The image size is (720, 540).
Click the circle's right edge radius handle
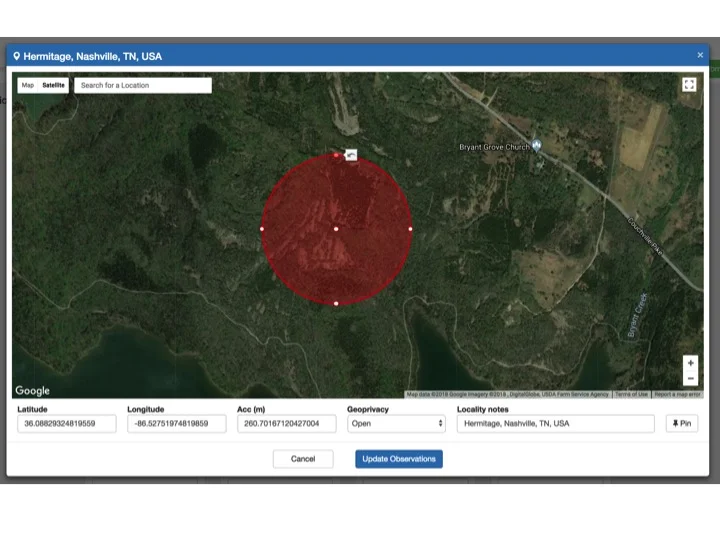click(x=410, y=229)
